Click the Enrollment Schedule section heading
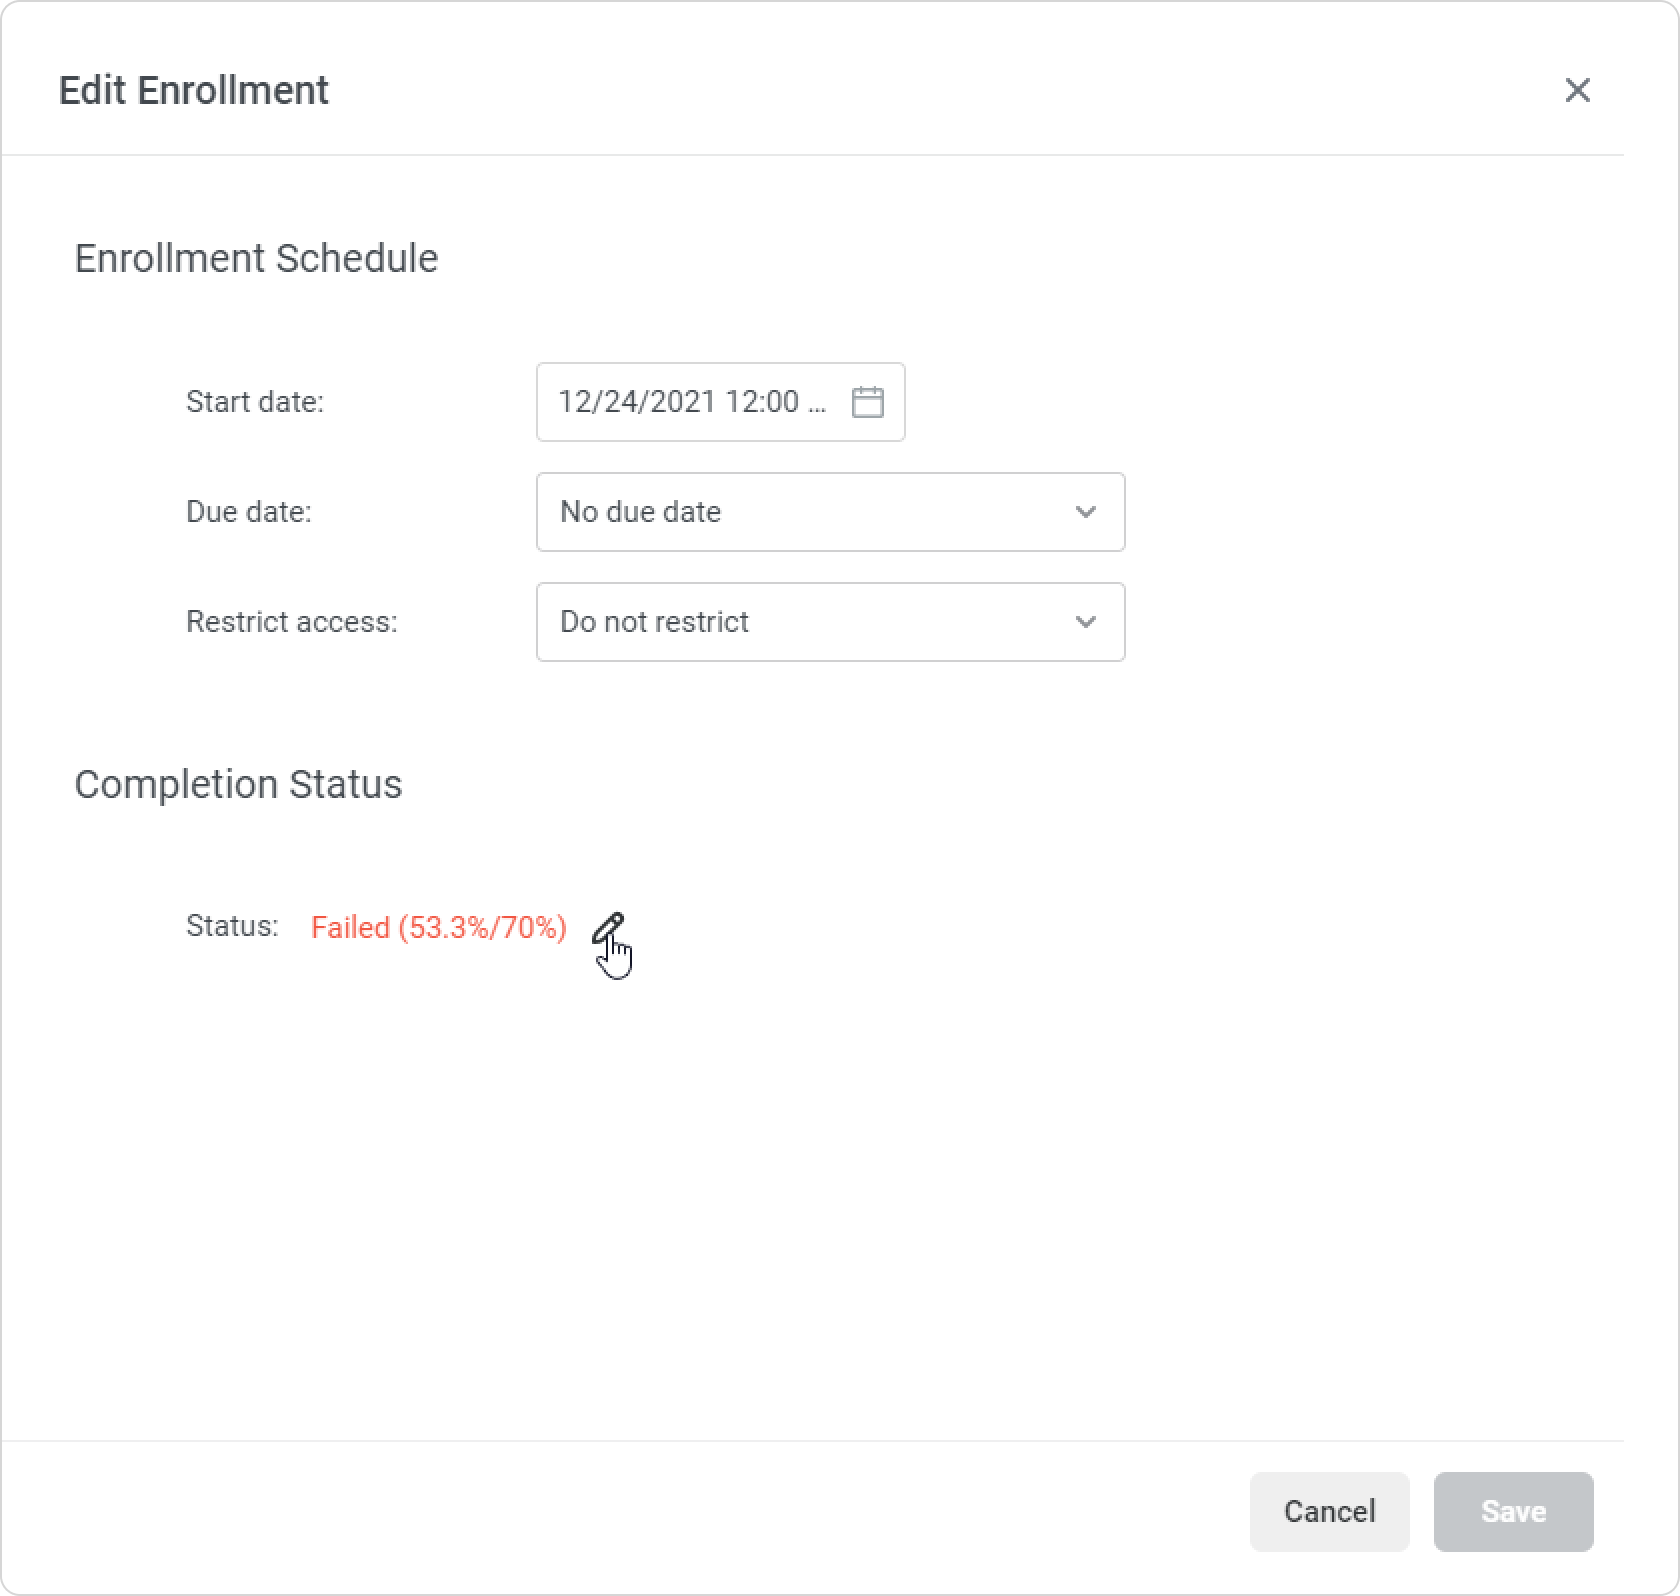1680x1596 pixels. tap(256, 258)
